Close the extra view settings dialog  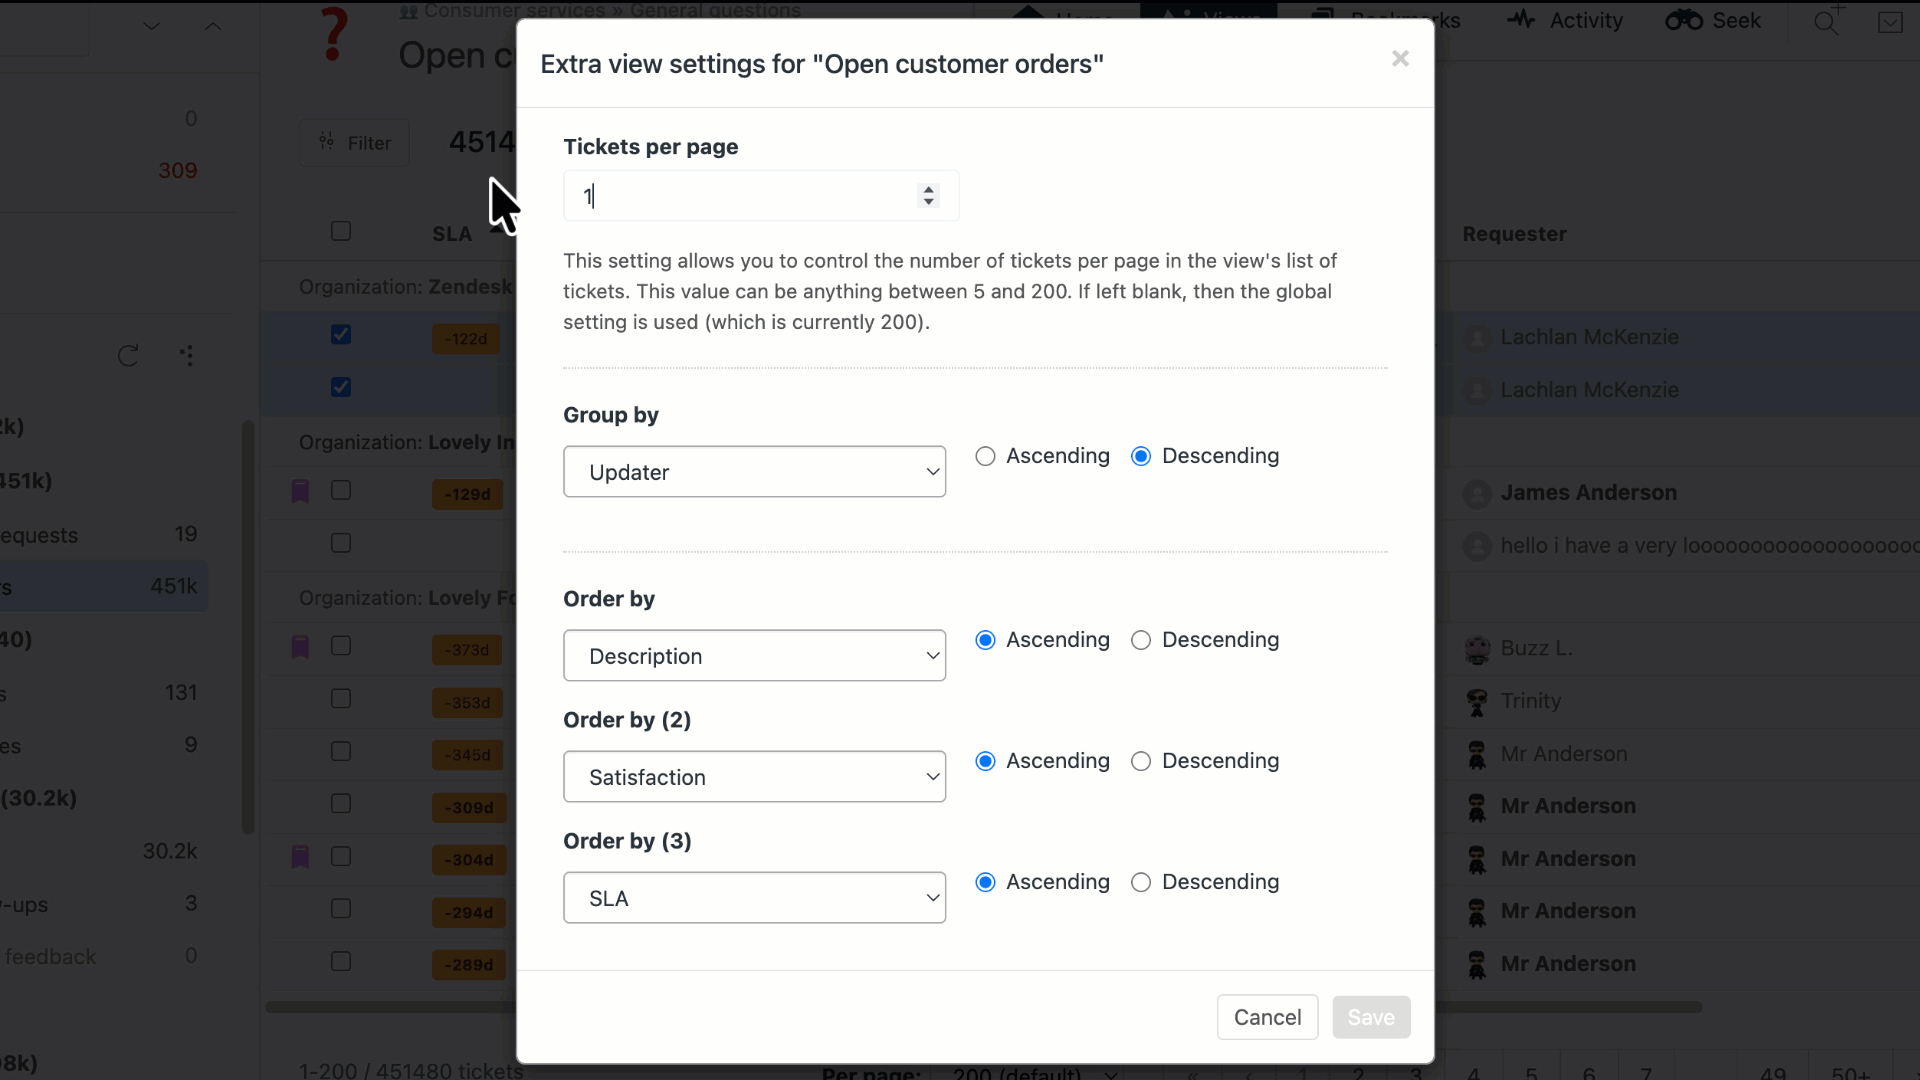[x=1400, y=59]
